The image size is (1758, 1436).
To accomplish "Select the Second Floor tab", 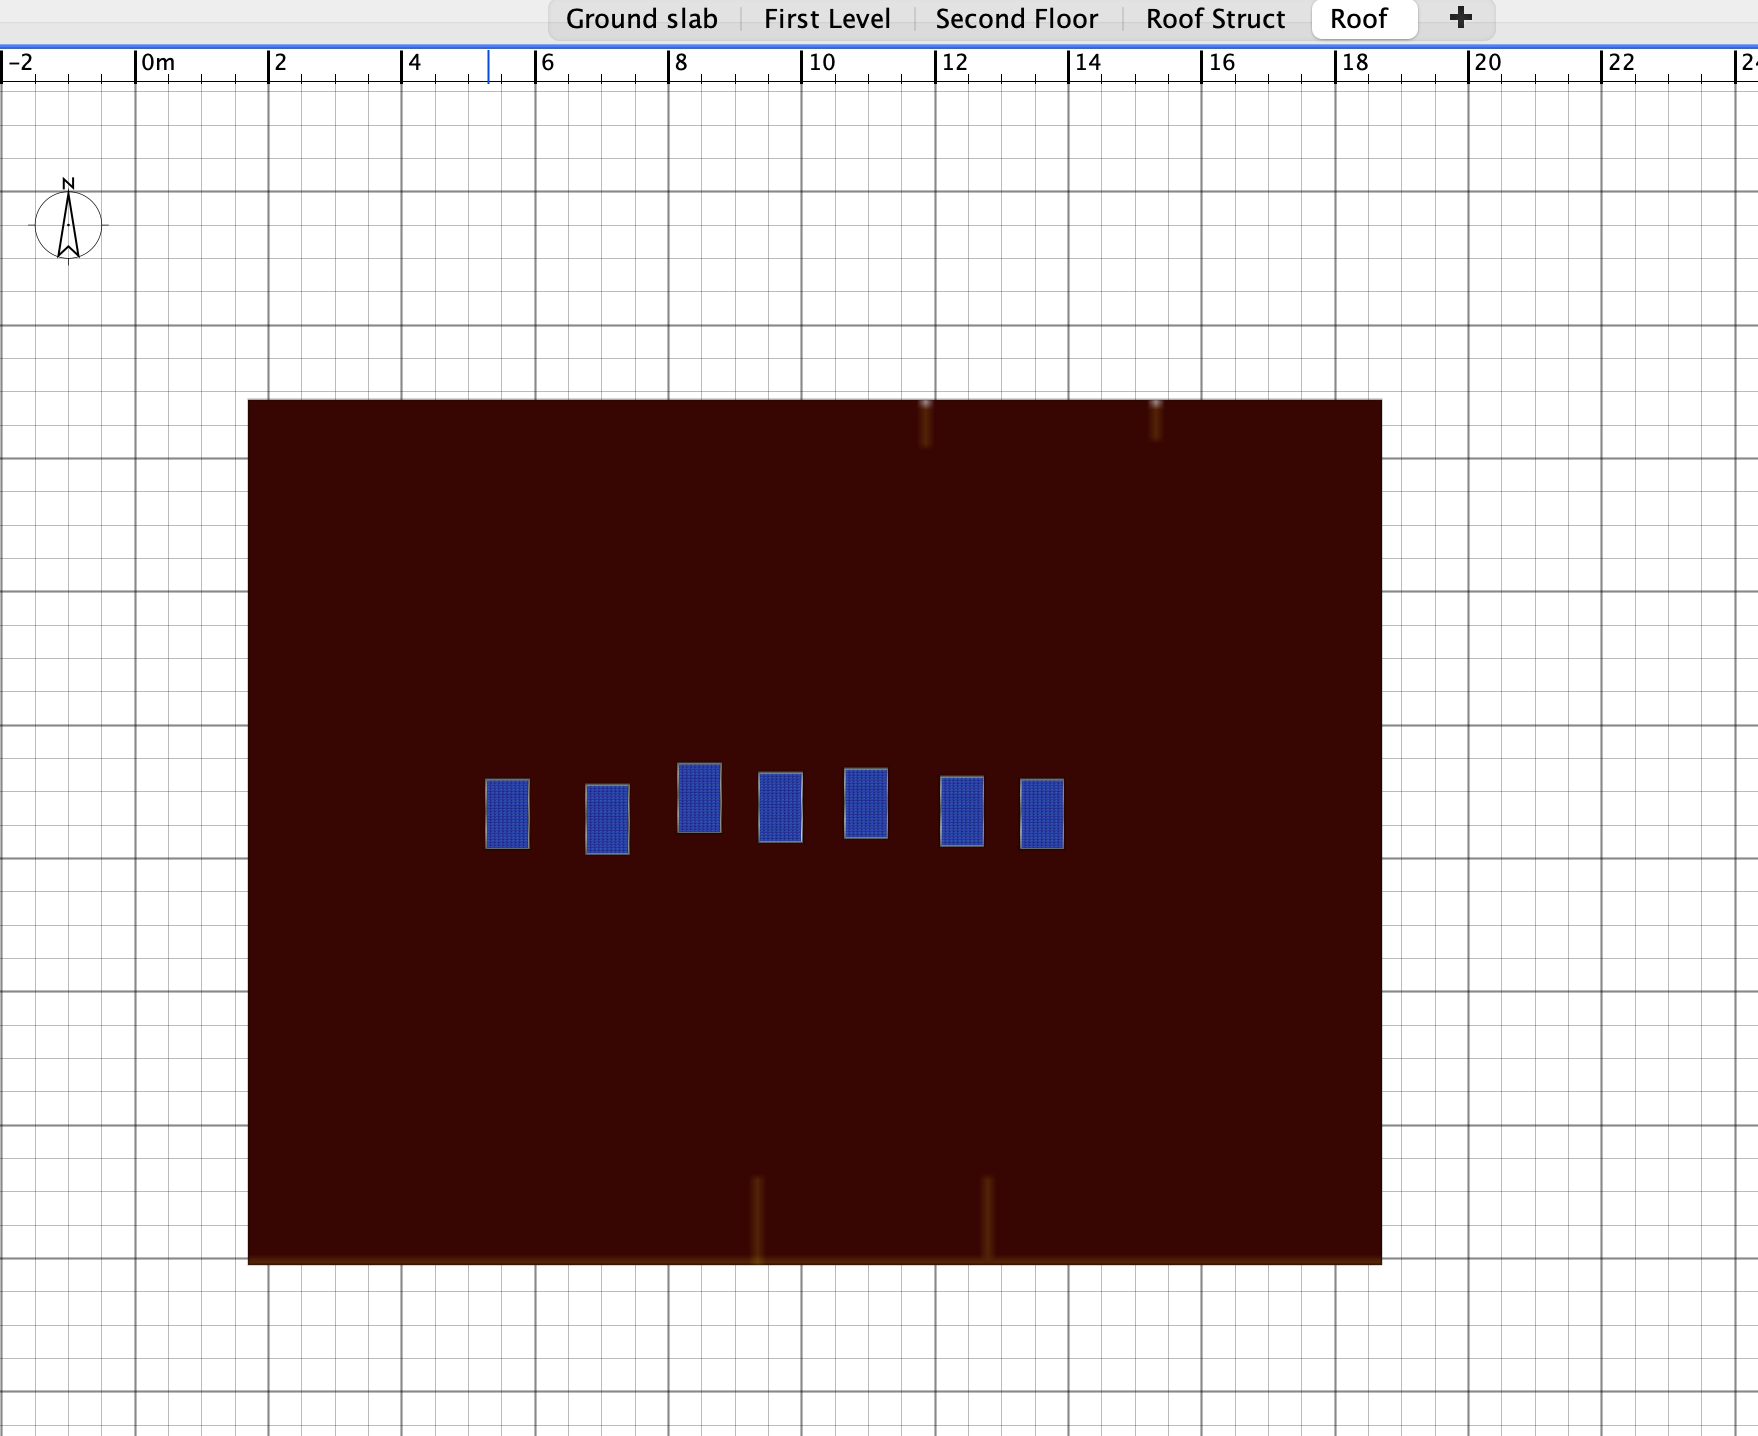I will (1016, 19).
